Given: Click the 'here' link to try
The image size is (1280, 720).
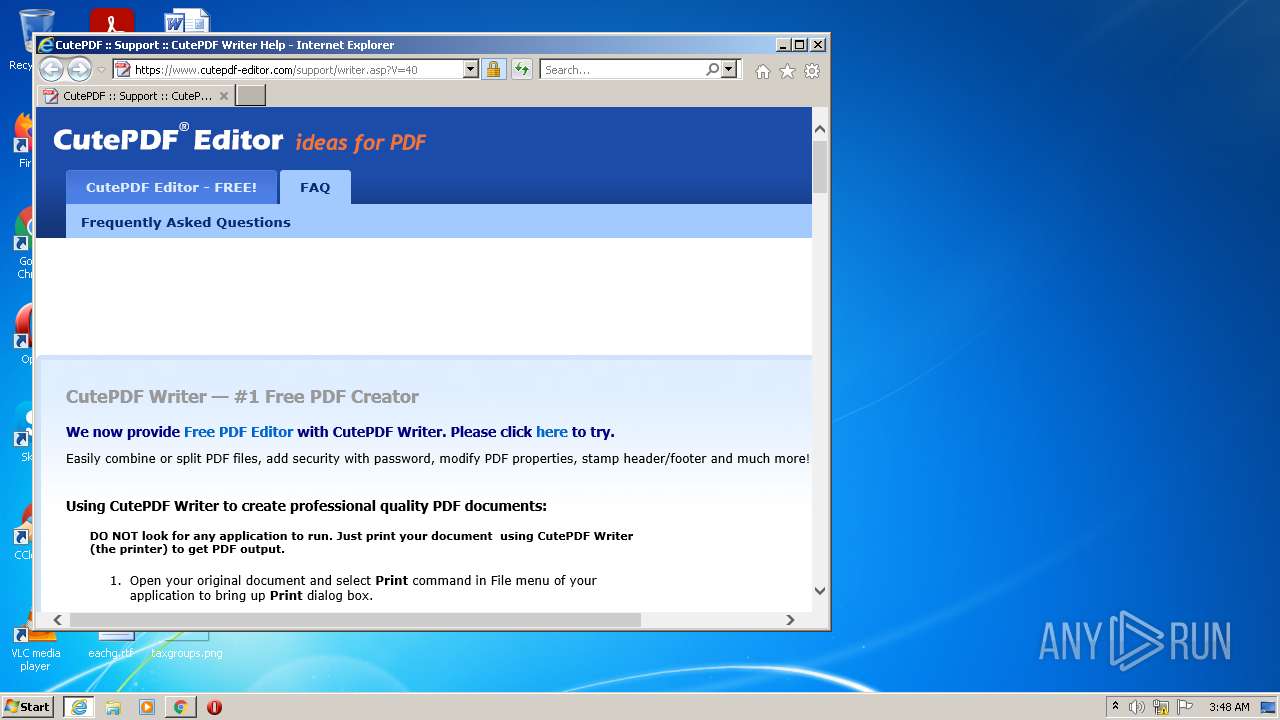Looking at the screenshot, I should (x=552, y=432).
